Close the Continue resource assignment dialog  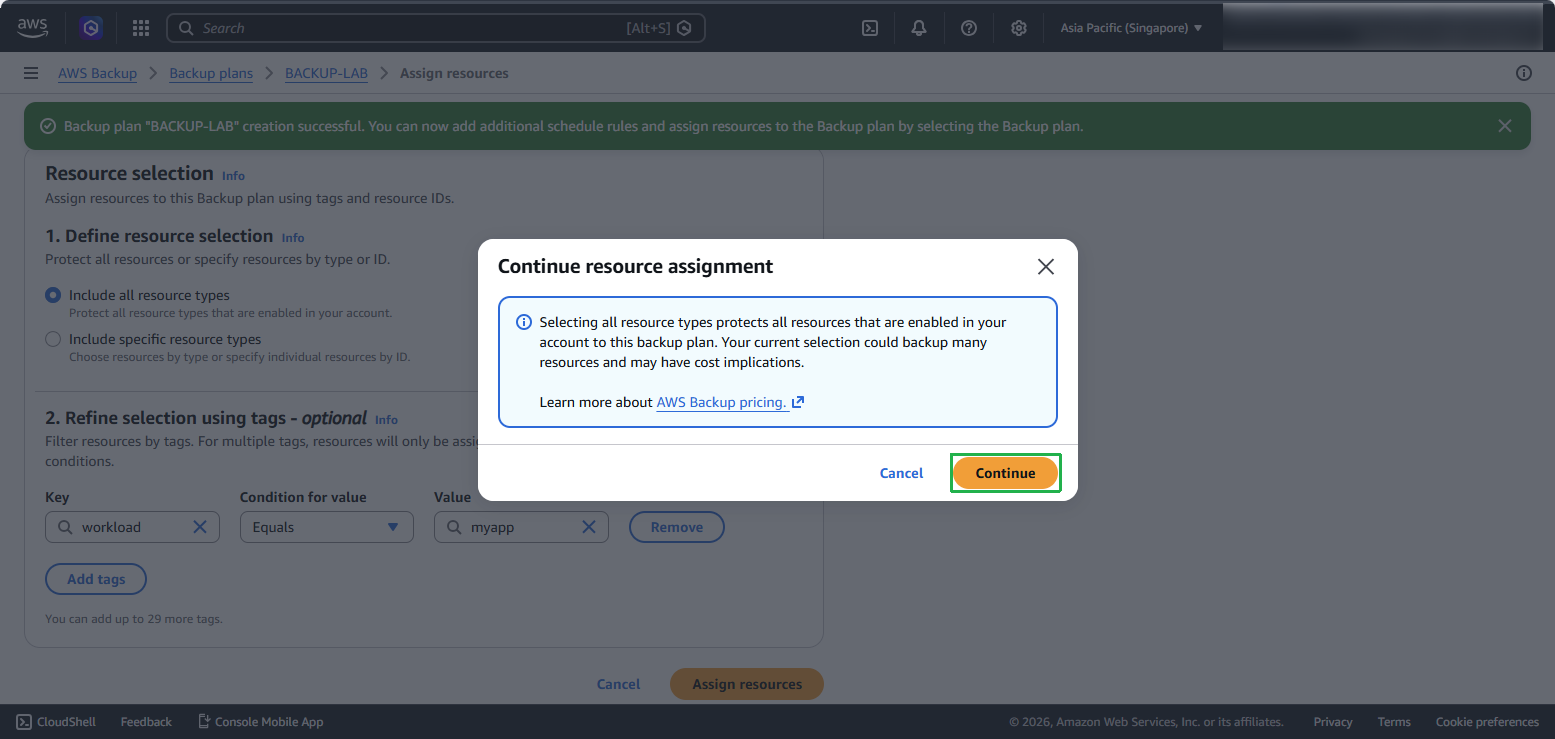pyautogui.click(x=1046, y=267)
